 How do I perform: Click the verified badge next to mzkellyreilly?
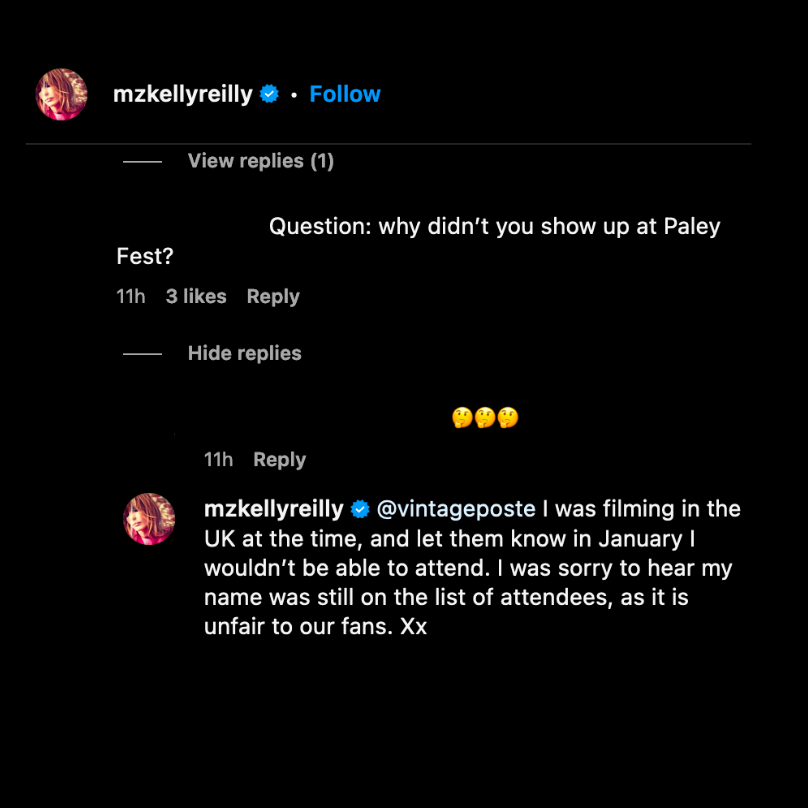pyautogui.click(x=268, y=93)
